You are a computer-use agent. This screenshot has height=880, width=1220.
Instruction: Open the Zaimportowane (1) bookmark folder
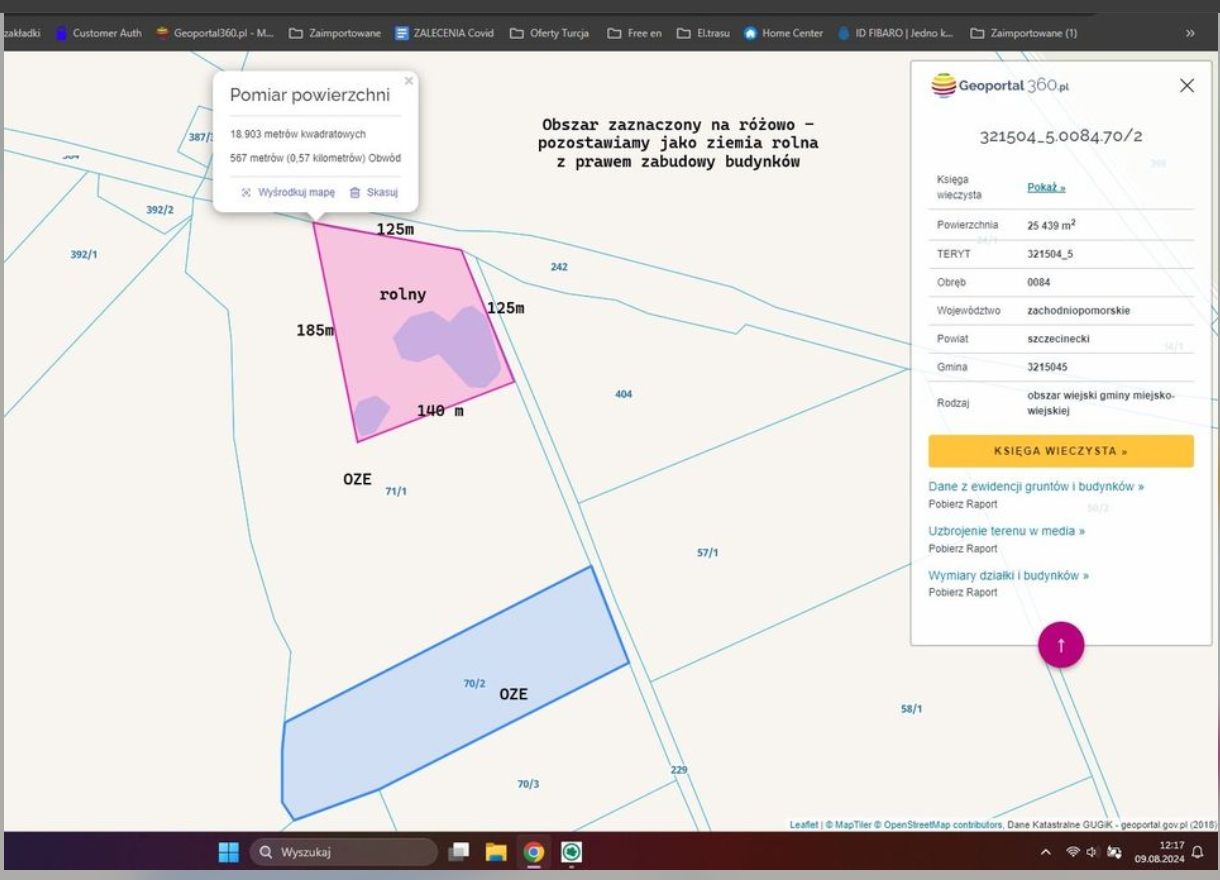coord(1023,33)
